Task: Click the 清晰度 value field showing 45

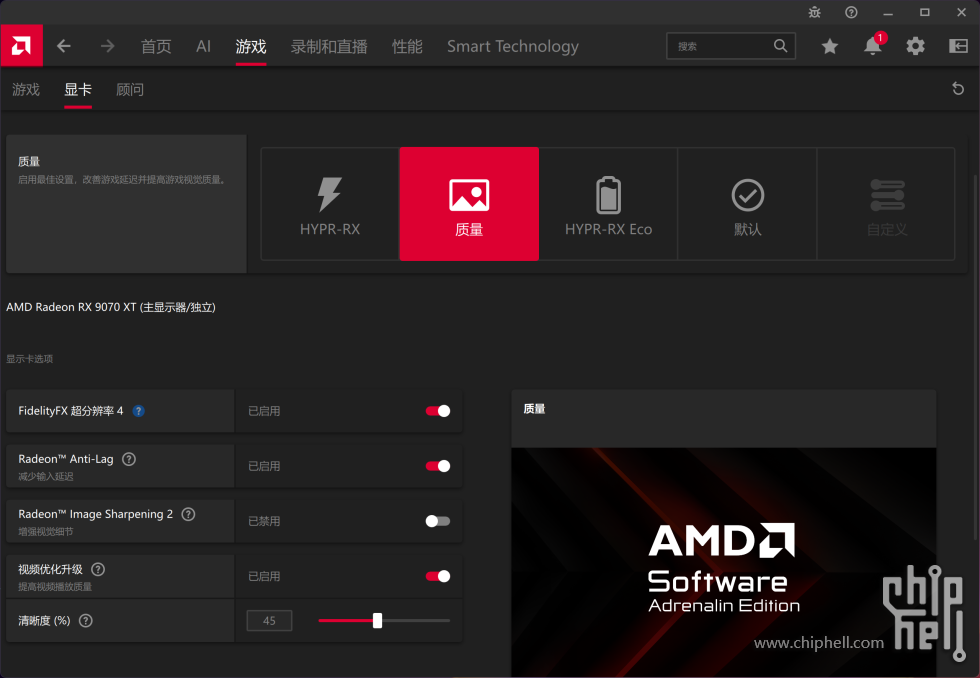Action: pyautogui.click(x=269, y=621)
